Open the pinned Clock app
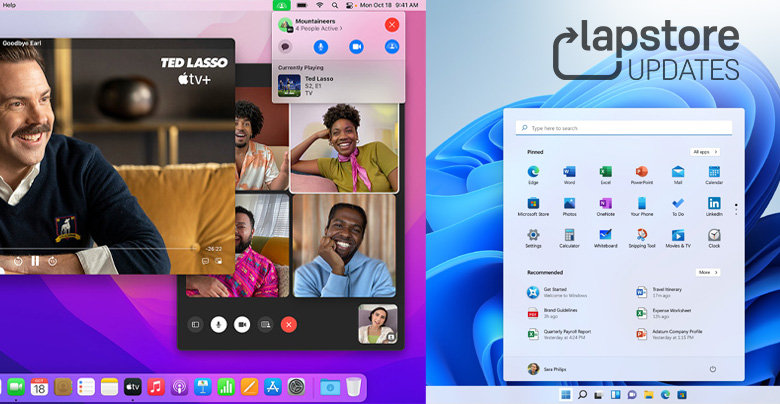 714,238
